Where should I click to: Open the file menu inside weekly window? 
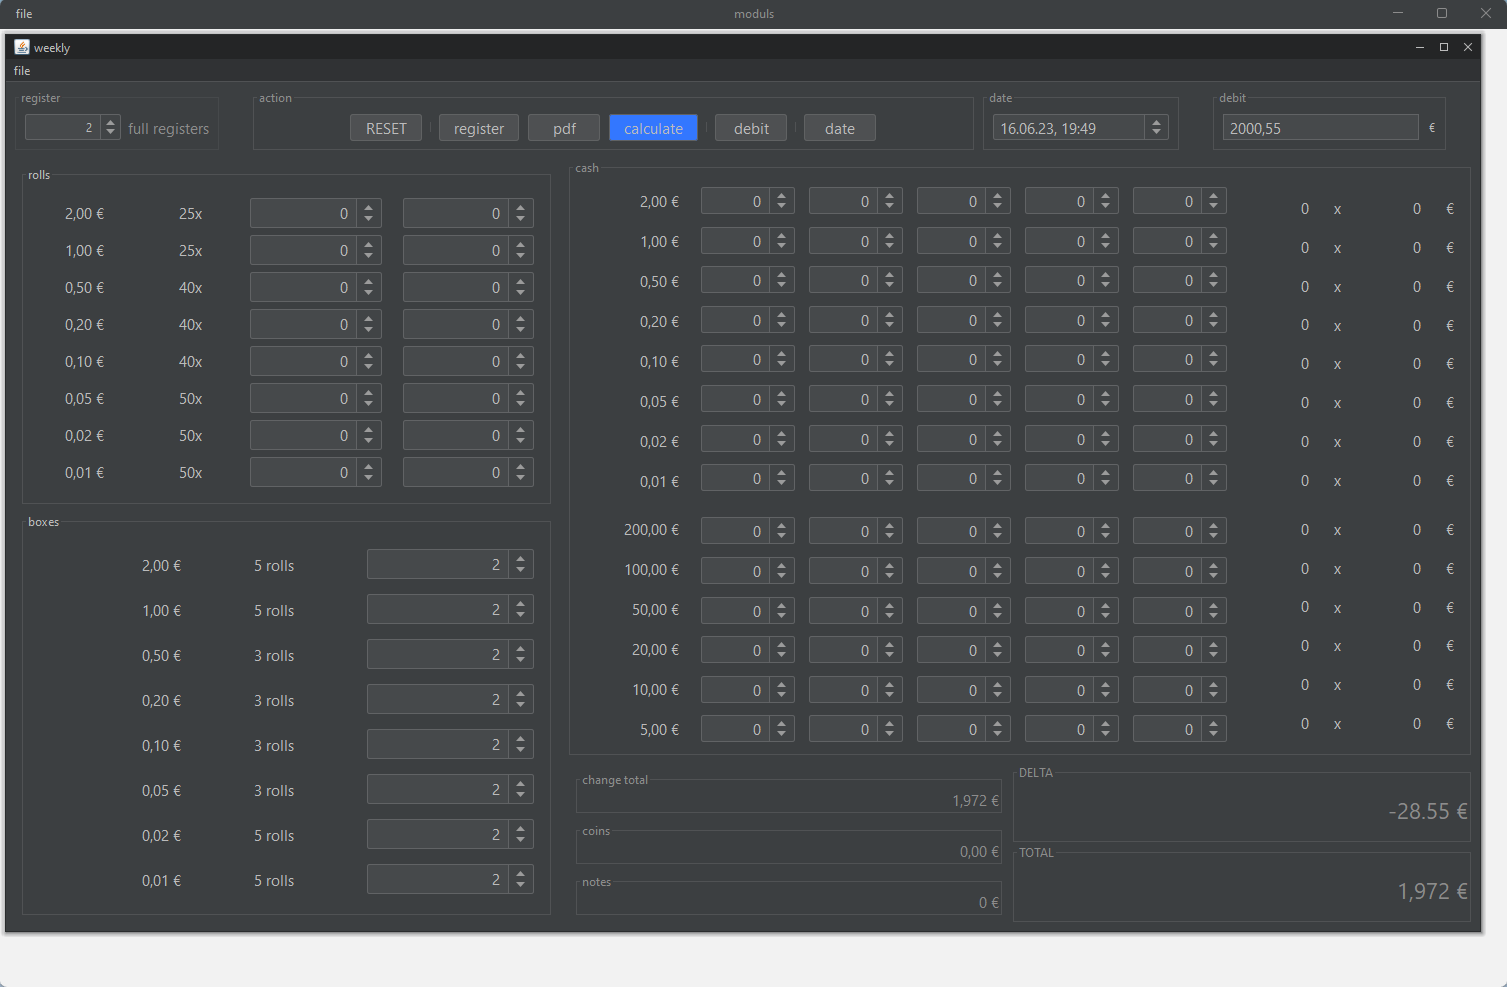pyautogui.click(x=22, y=71)
